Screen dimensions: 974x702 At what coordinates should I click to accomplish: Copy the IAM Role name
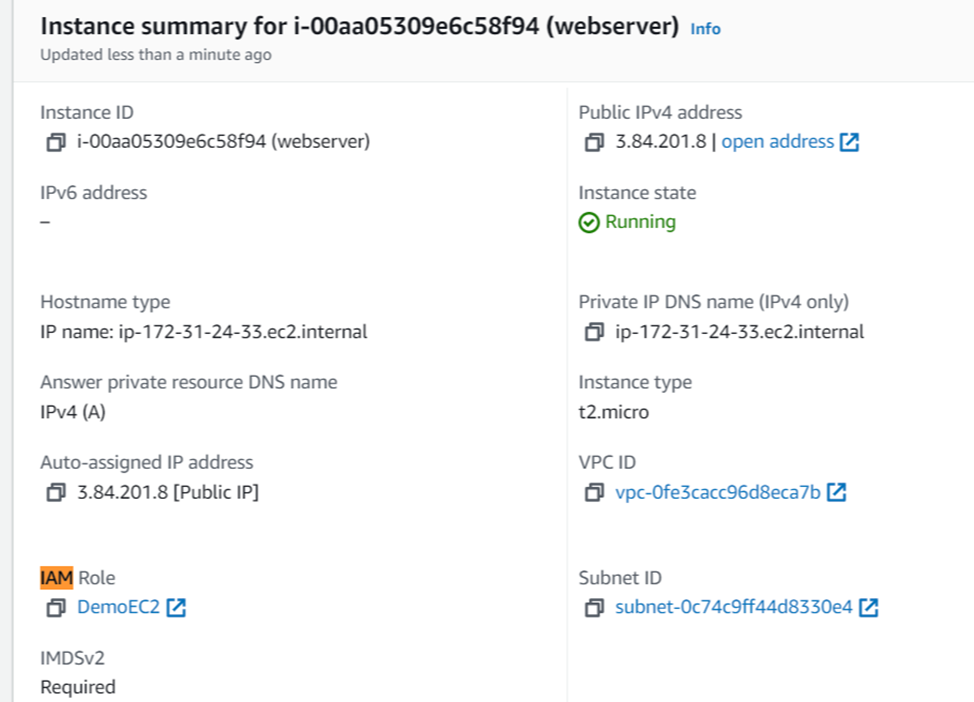click(56, 607)
